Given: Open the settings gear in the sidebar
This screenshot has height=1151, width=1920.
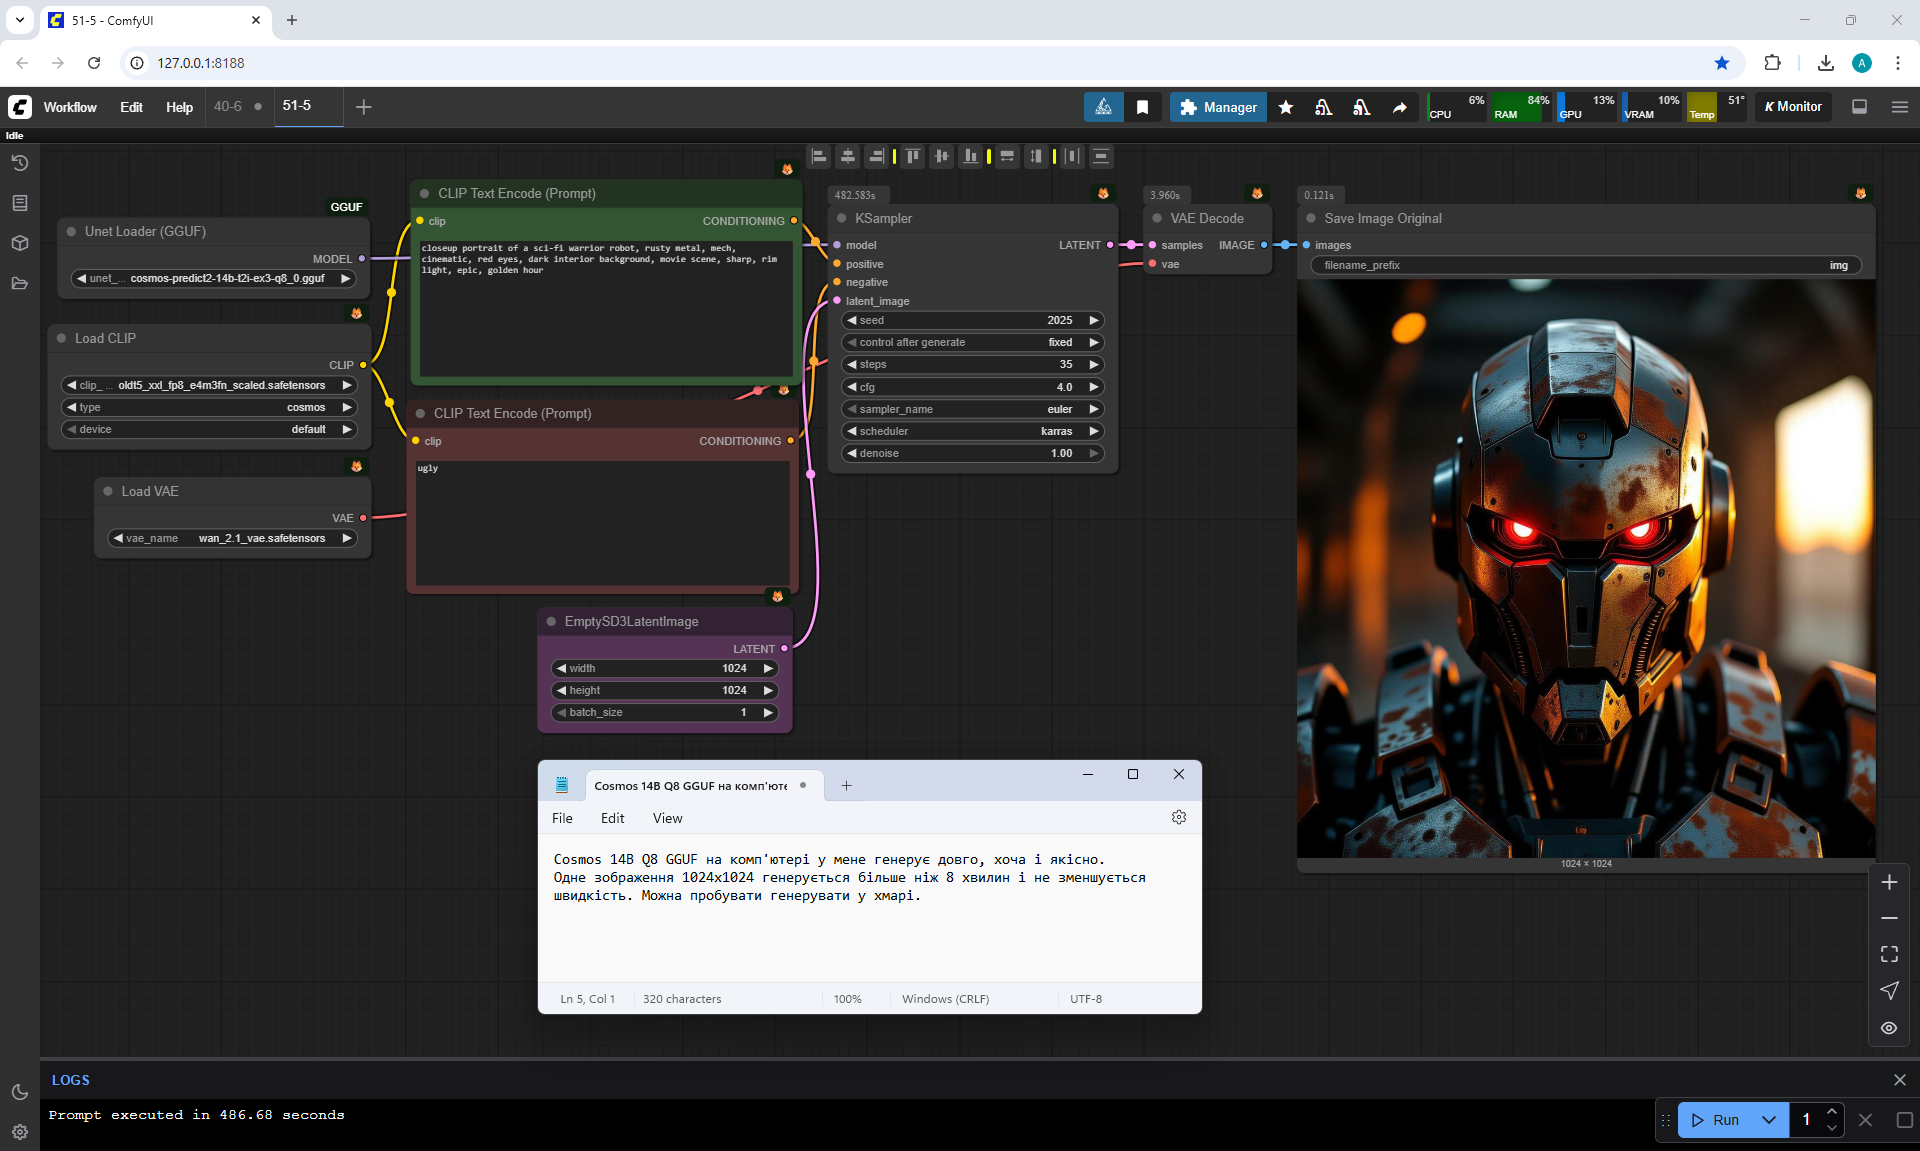Looking at the screenshot, I should coord(19,1132).
